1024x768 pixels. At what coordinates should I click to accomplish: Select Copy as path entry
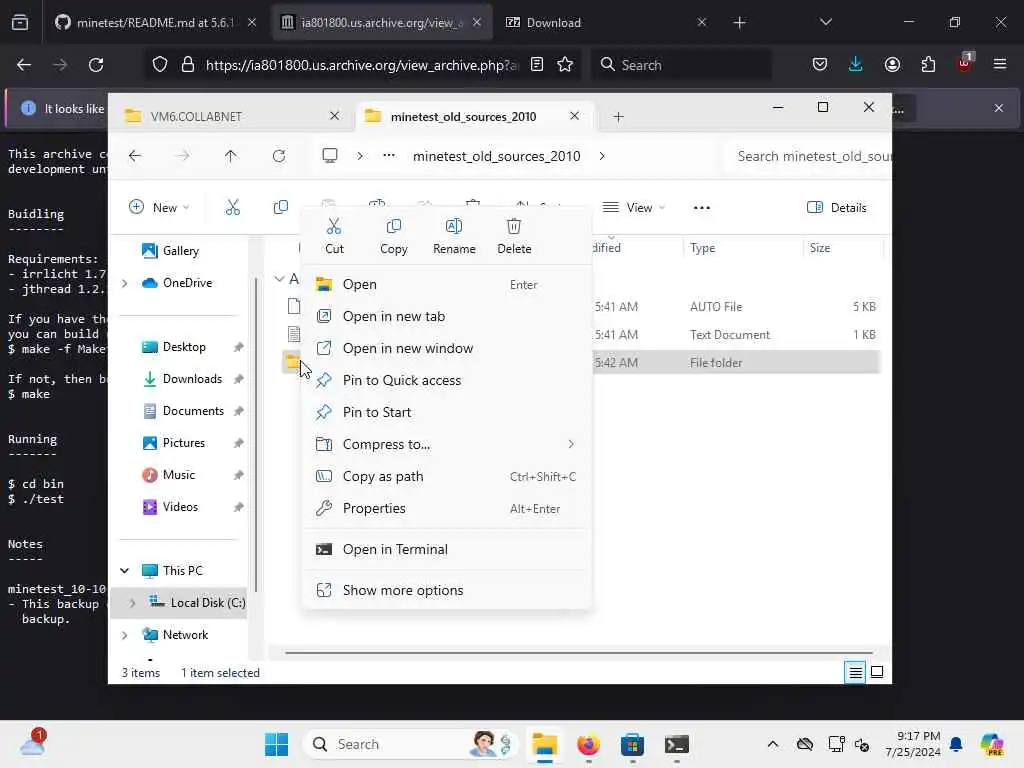pyautogui.click(x=447, y=476)
